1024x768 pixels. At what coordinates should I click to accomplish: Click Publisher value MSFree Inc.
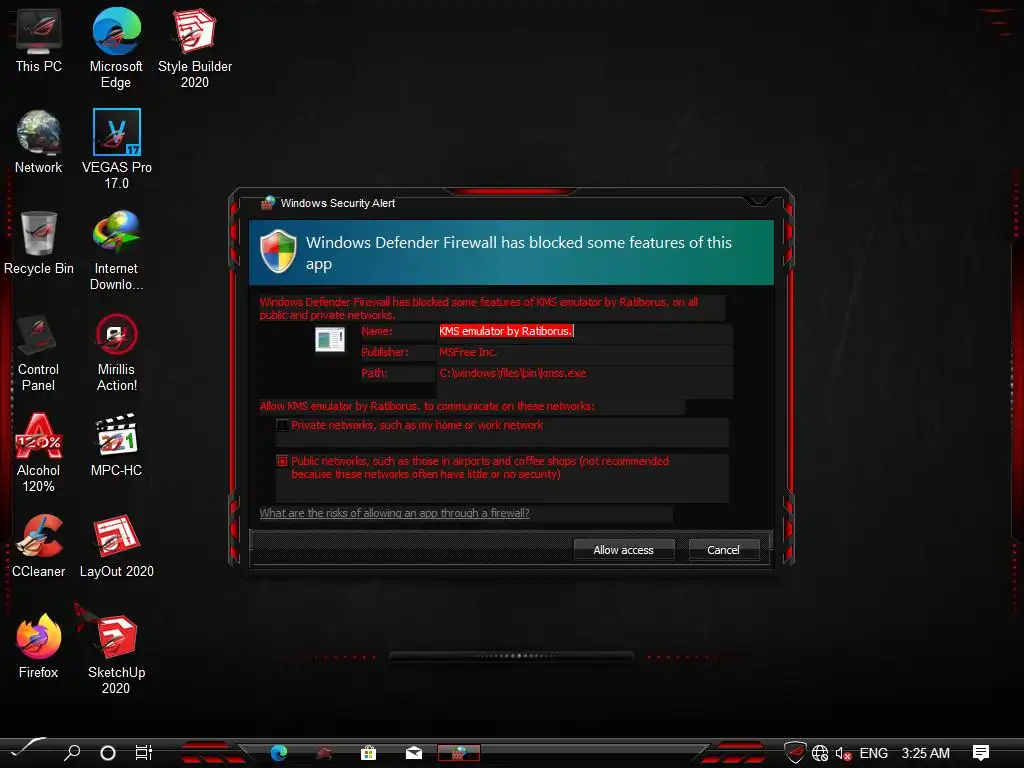point(468,352)
